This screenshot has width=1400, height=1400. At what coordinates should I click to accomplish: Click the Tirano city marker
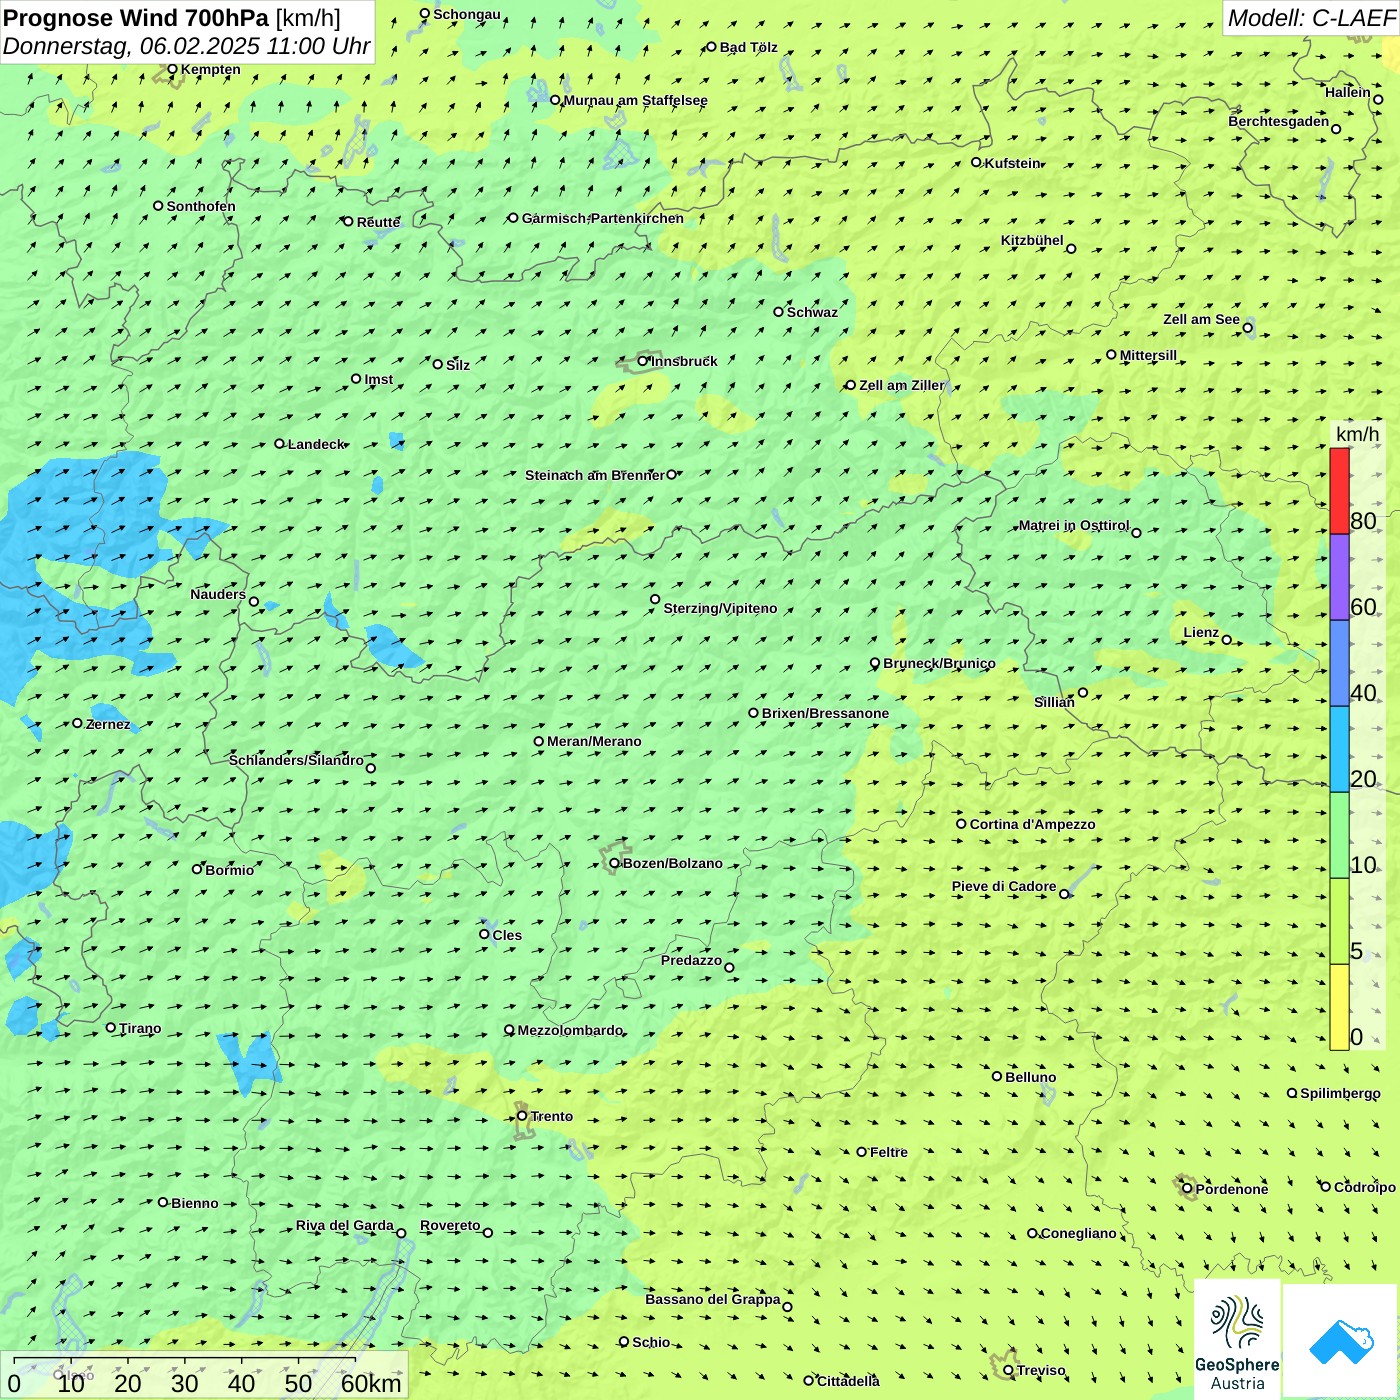111,1027
